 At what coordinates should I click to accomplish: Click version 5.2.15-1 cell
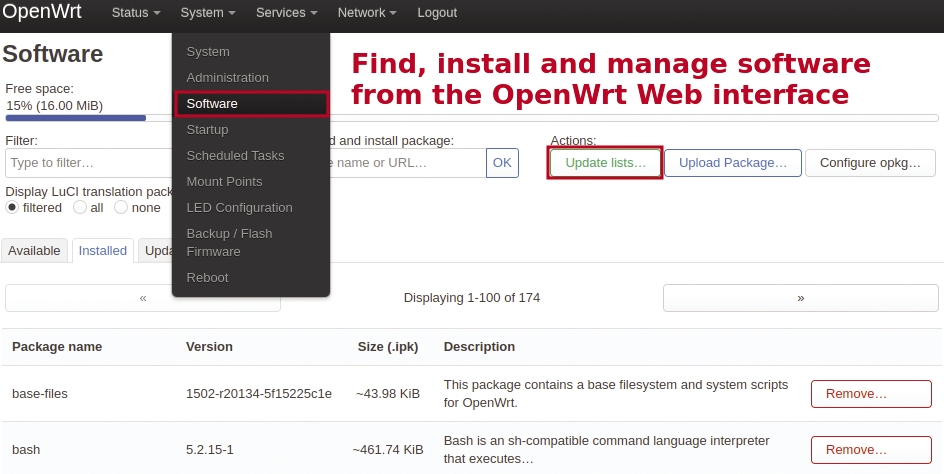coord(210,449)
